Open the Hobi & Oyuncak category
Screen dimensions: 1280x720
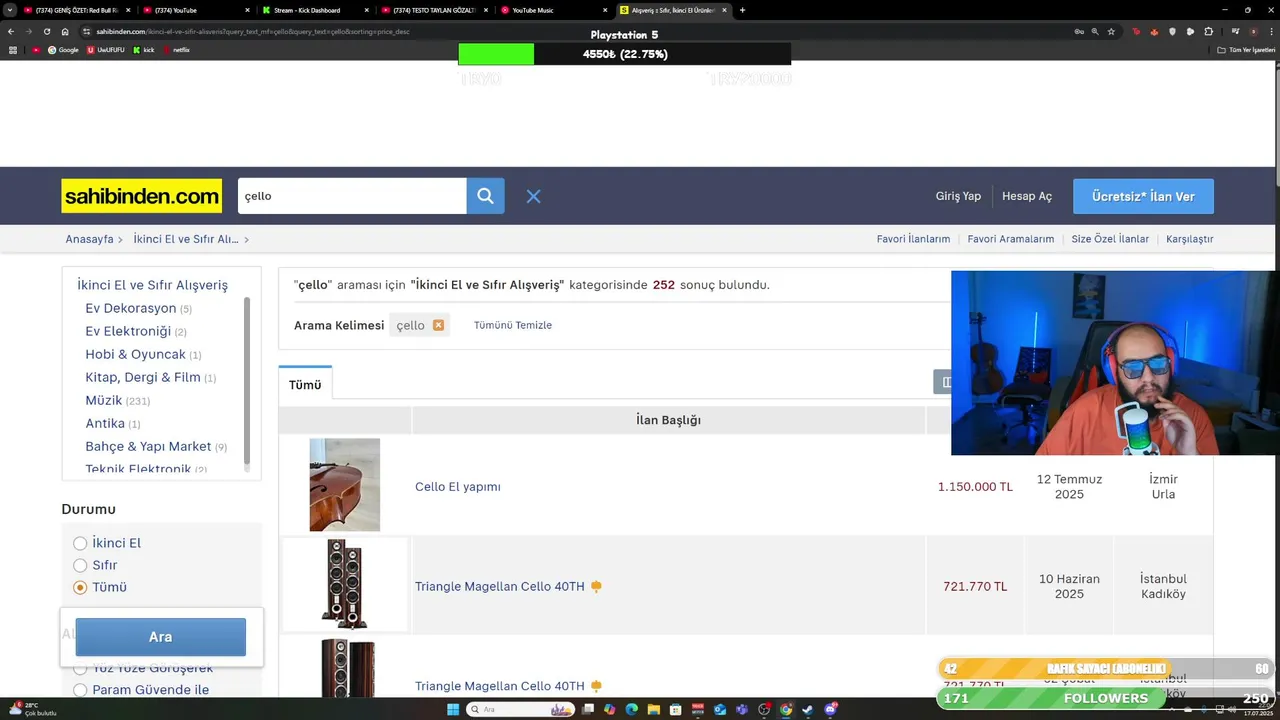[135, 354]
